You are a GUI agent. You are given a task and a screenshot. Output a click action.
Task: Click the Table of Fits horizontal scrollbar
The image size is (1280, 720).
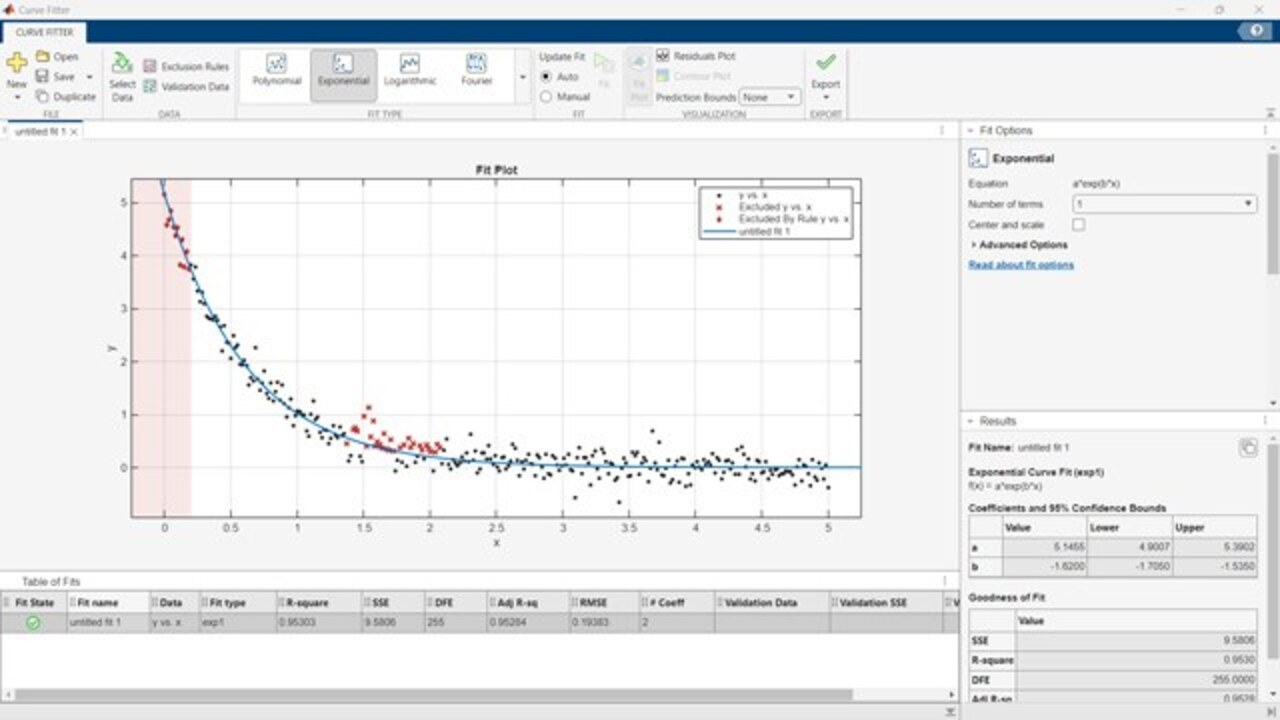tap(430, 695)
